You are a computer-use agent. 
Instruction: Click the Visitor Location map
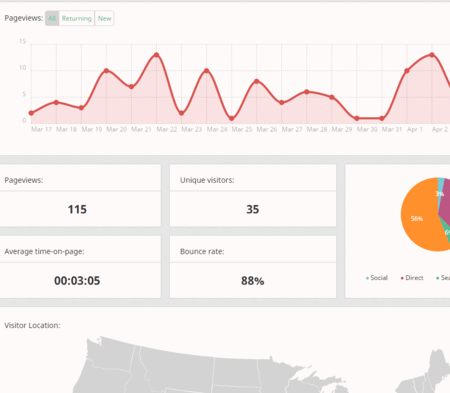click(x=260, y=365)
